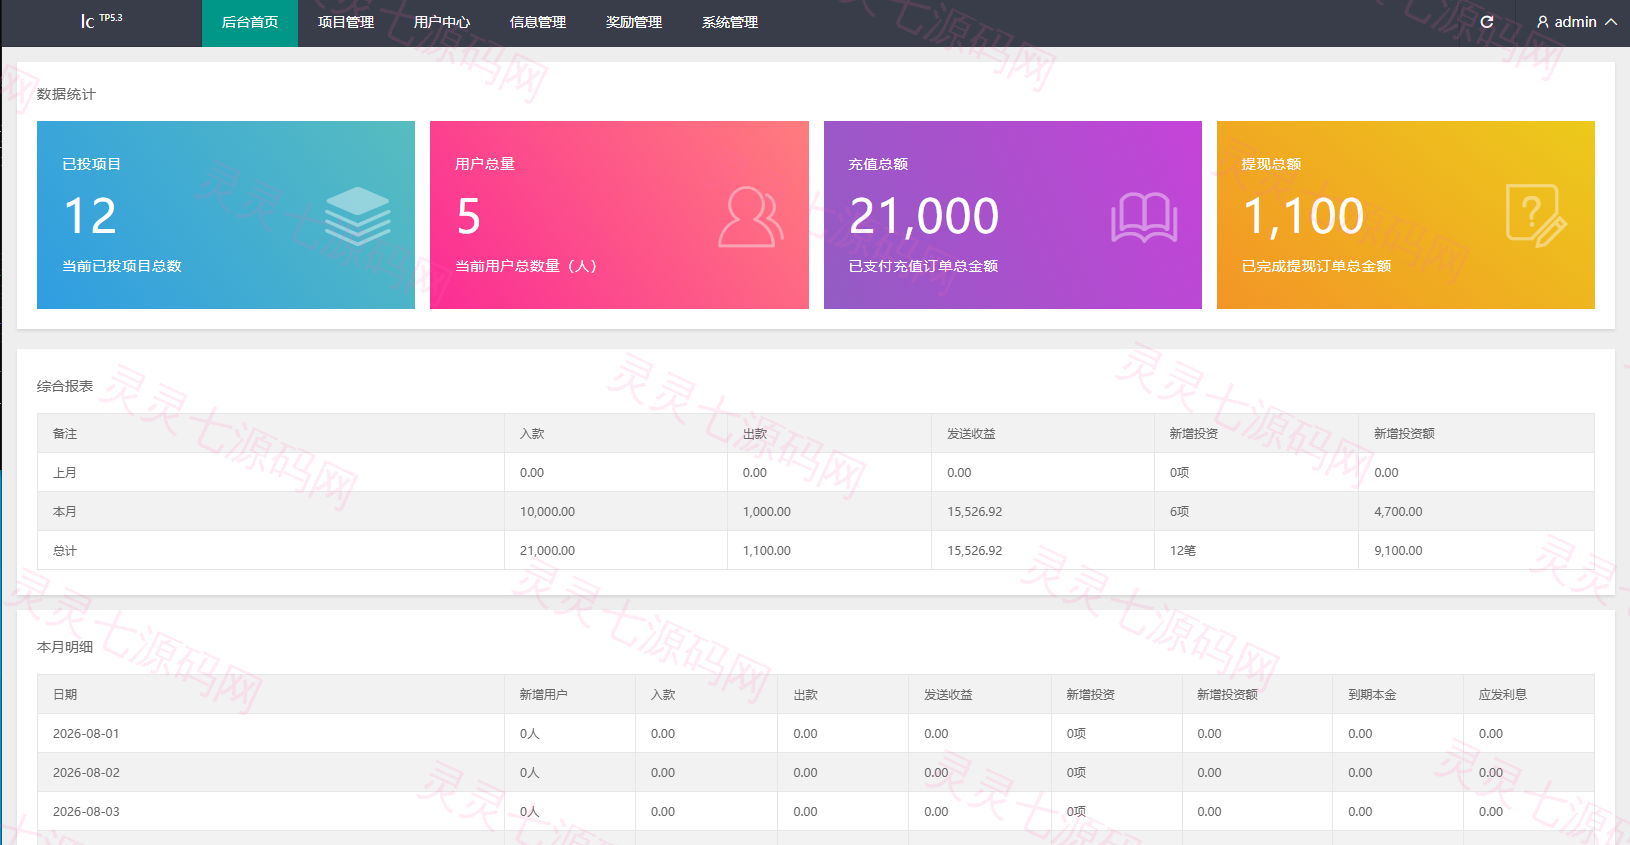The image size is (1630, 845).
Task: Click the layers icon on 已投项目 card
Action: point(358,216)
